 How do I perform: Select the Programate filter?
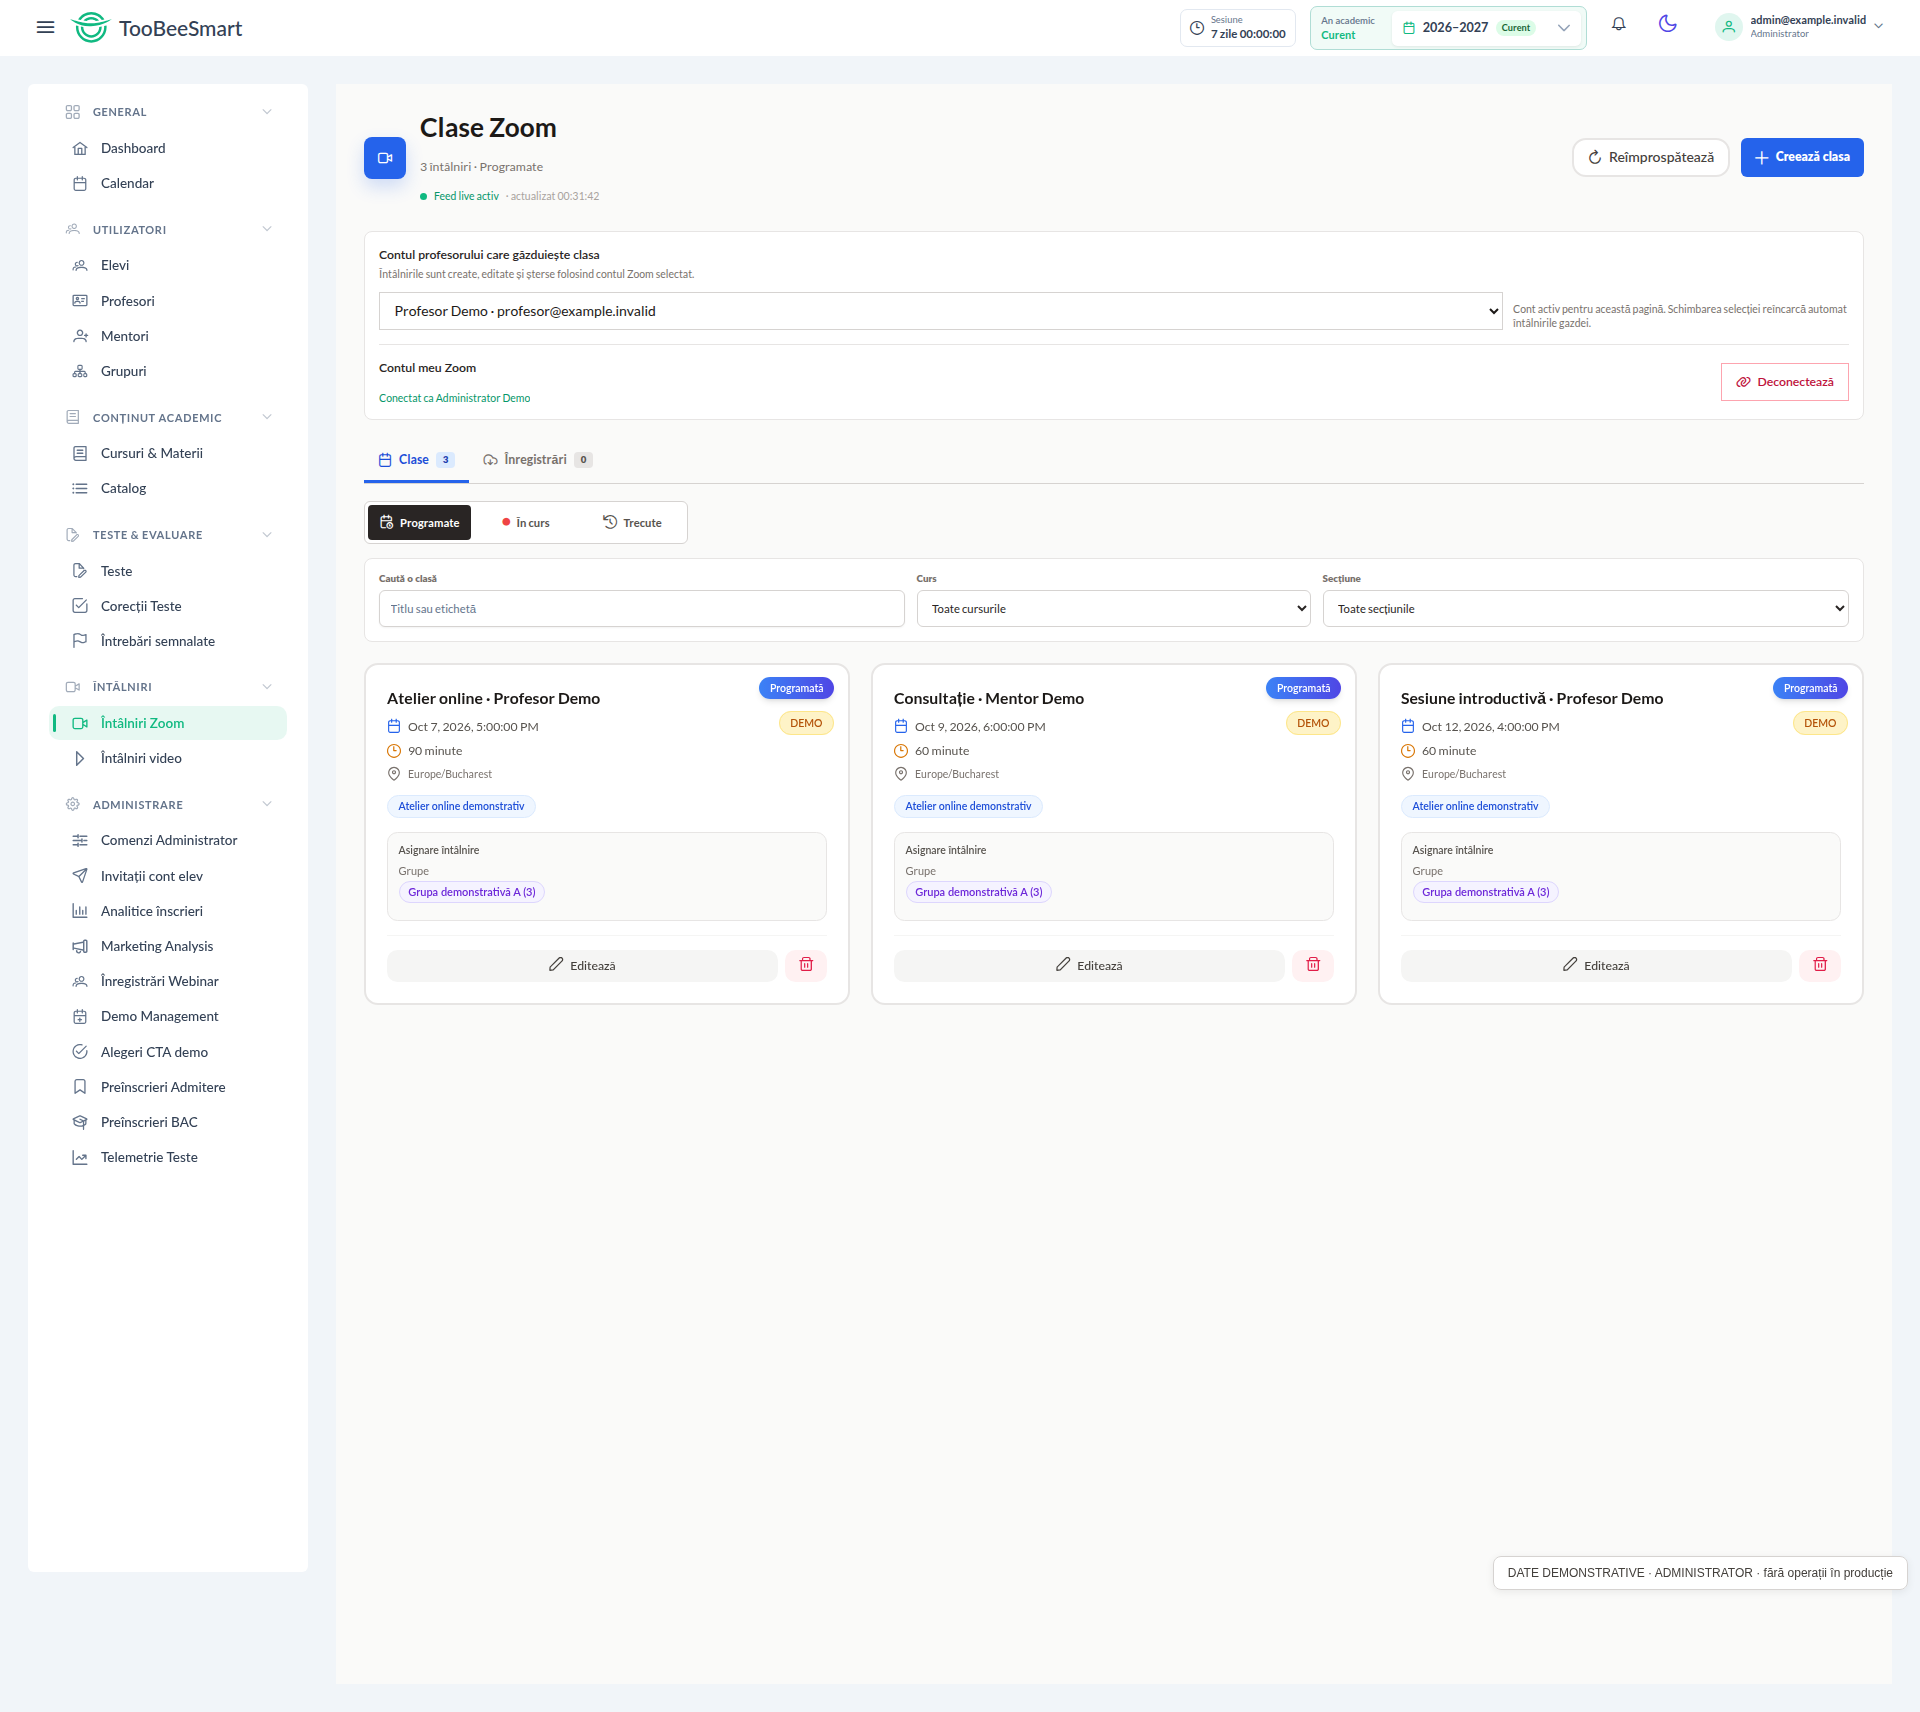419,523
